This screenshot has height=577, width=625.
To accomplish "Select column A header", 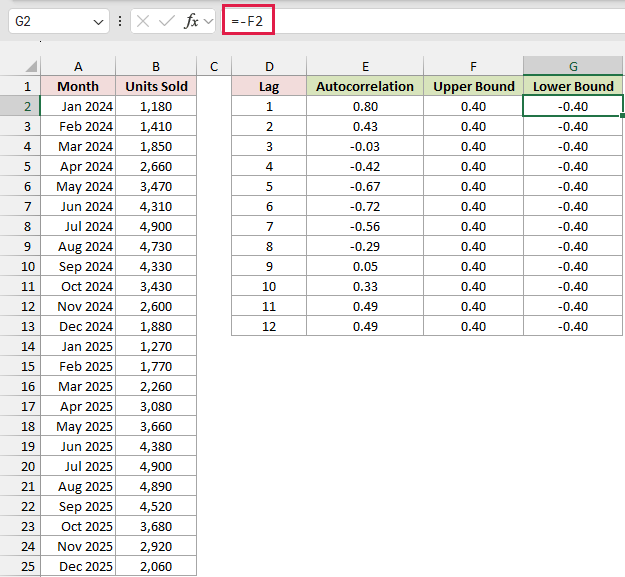I will tap(78, 66).
